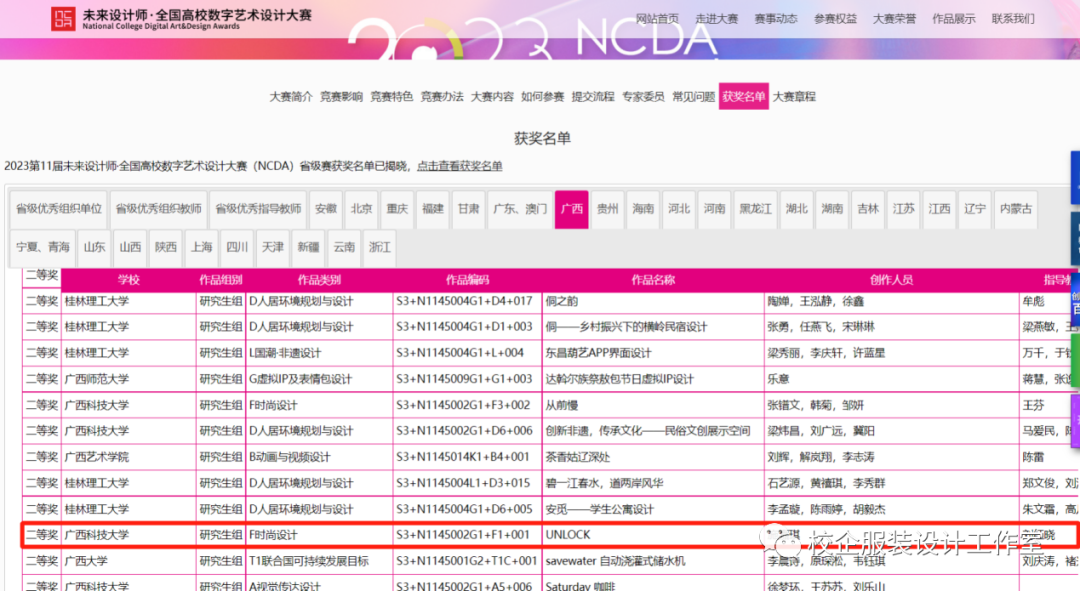The width and height of the screenshot is (1080, 591).
Task: Select the 湖南 province tab
Action: point(832,209)
